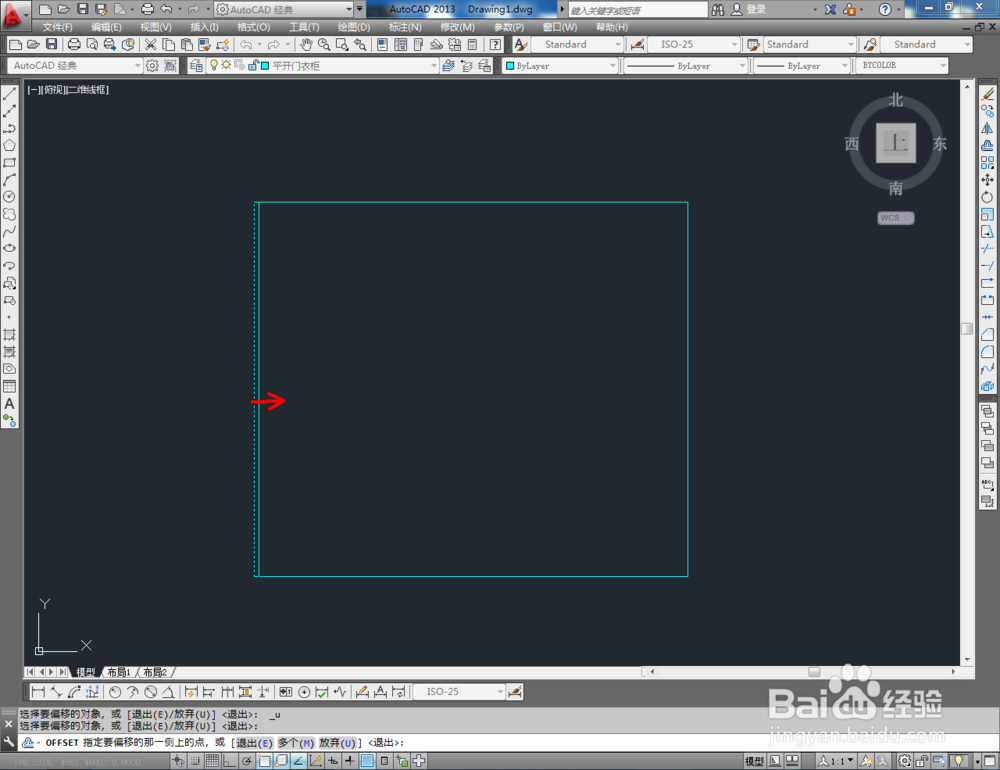Click the vertical scrollbar thumb of drawing area

pos(967,329)
